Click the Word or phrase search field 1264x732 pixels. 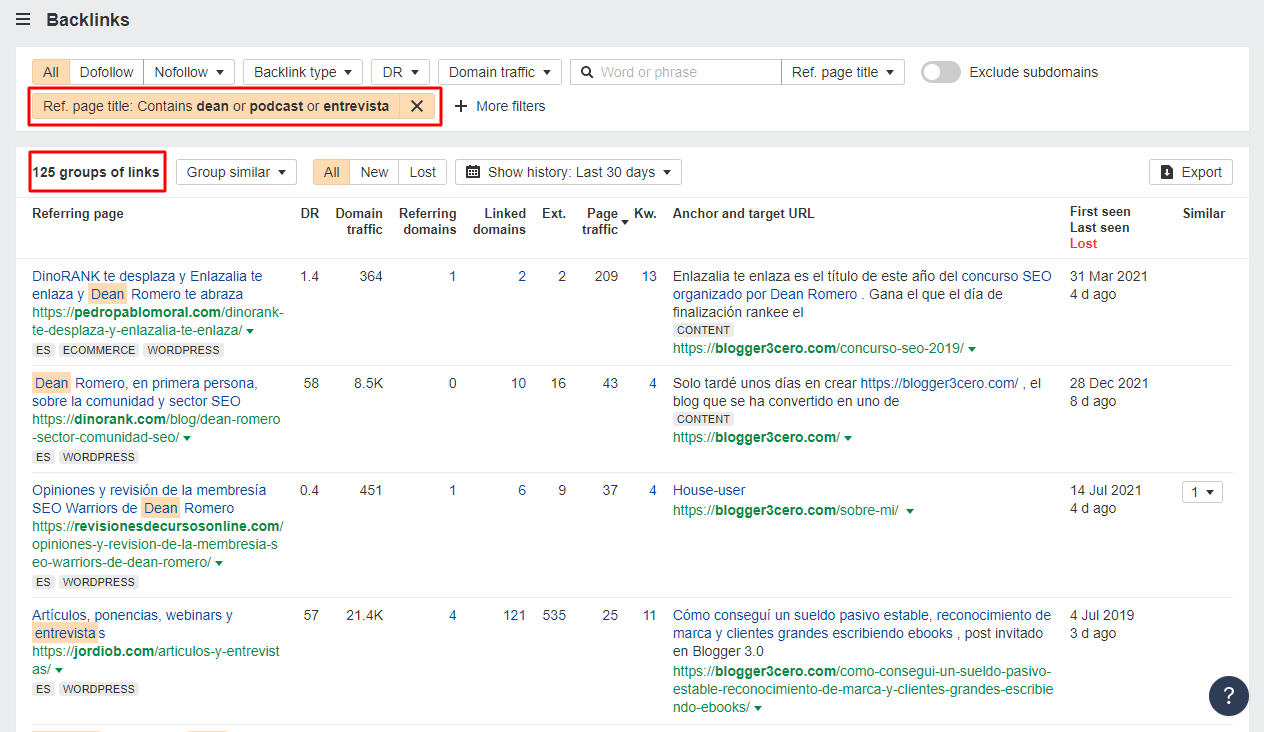(x=685, y=72)
